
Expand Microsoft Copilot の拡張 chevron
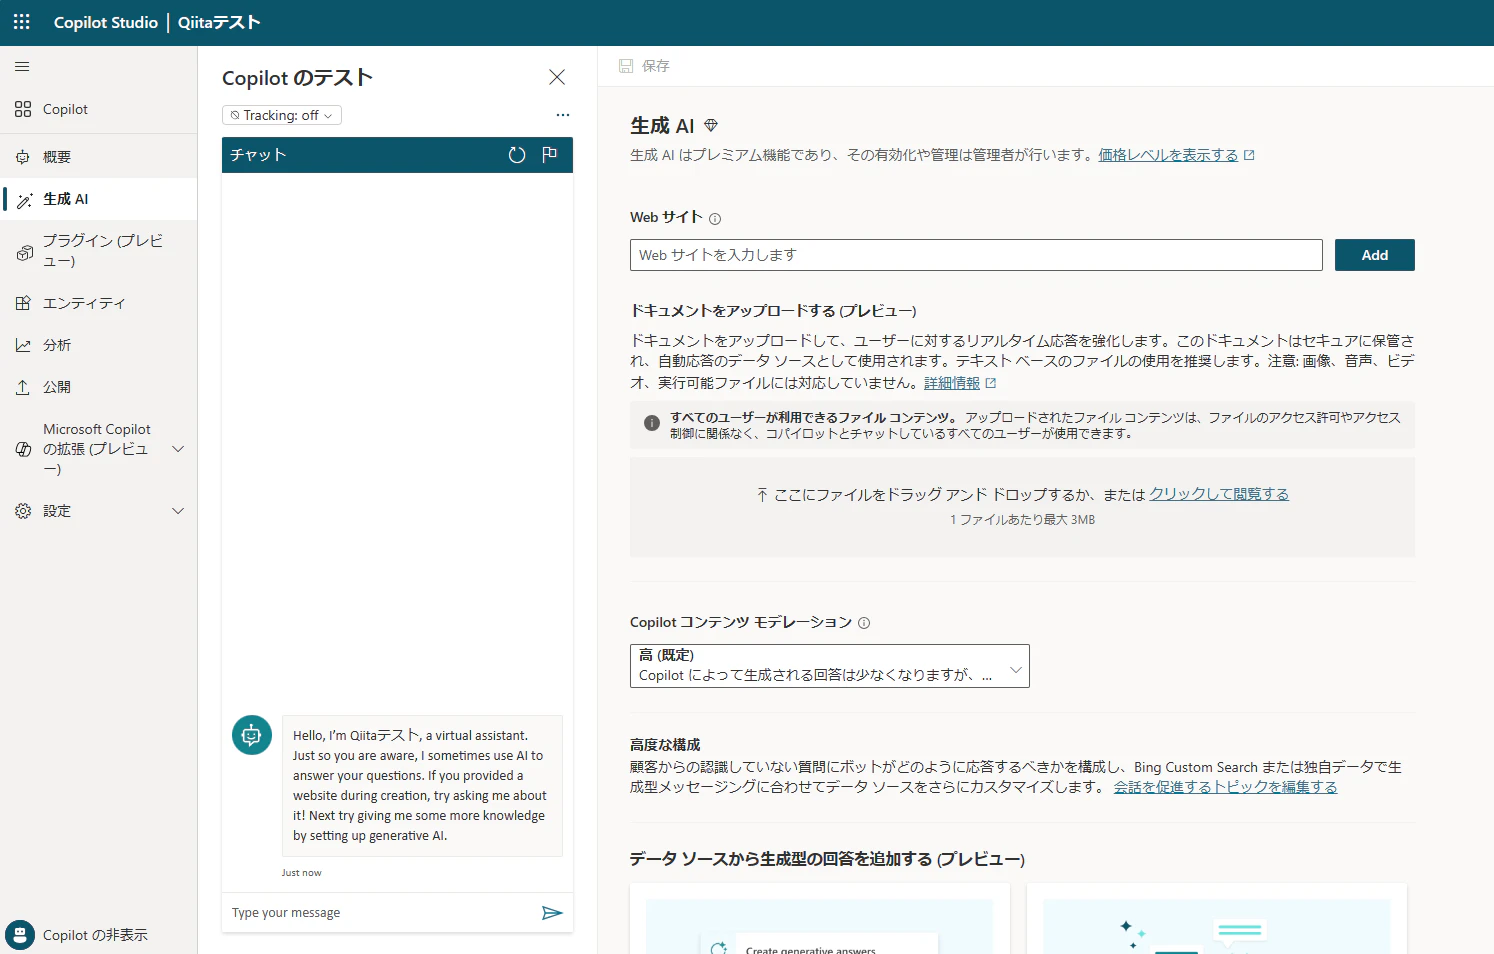[x=178, y=449]
